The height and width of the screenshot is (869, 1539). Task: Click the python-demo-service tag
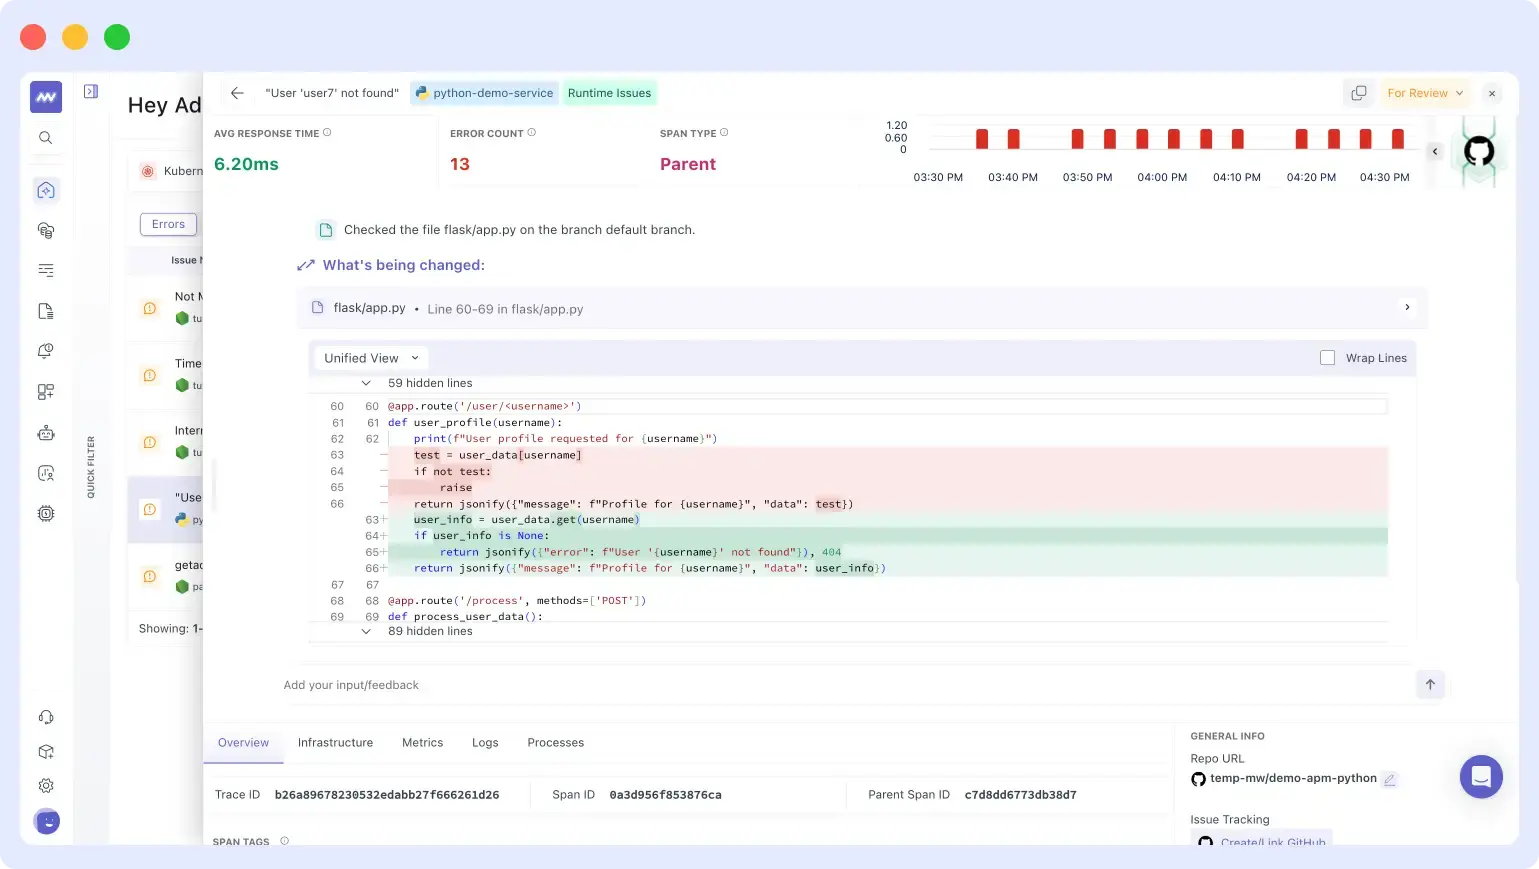[x=484, y=93]
